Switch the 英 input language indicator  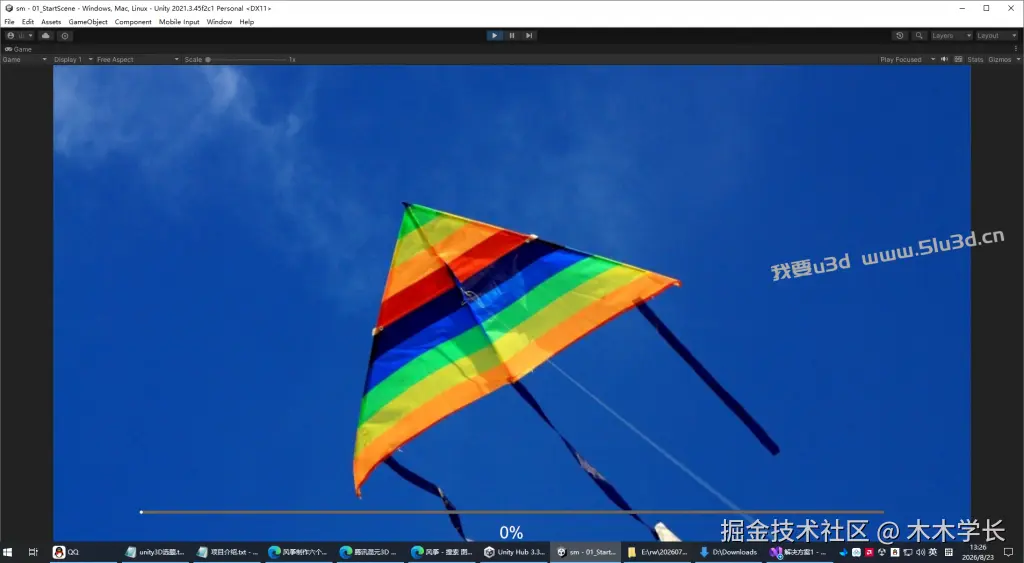(x=933, y=552)
